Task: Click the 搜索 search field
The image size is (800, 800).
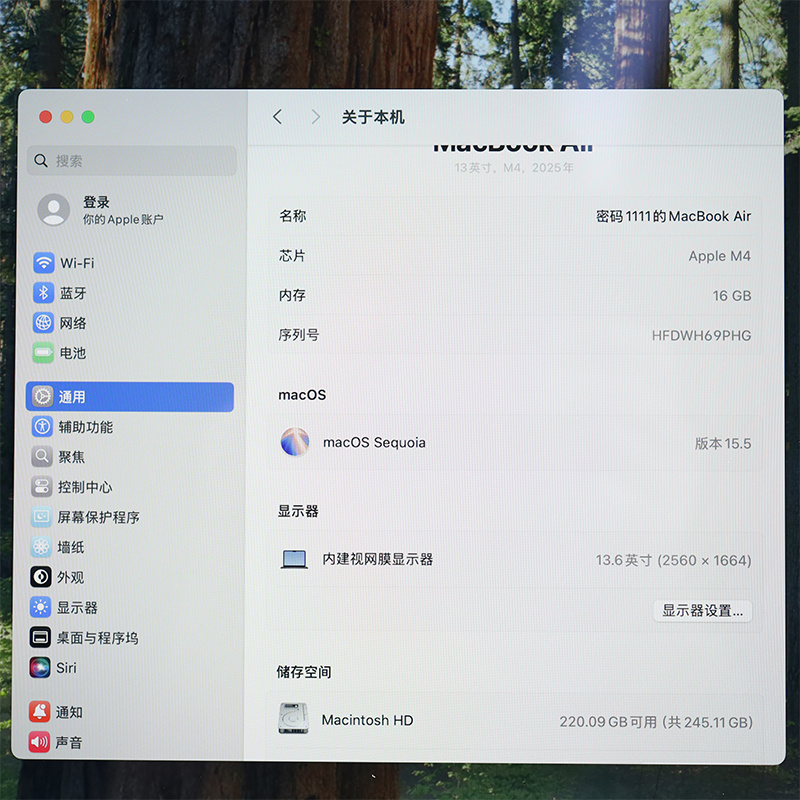Action: point(132,161)
